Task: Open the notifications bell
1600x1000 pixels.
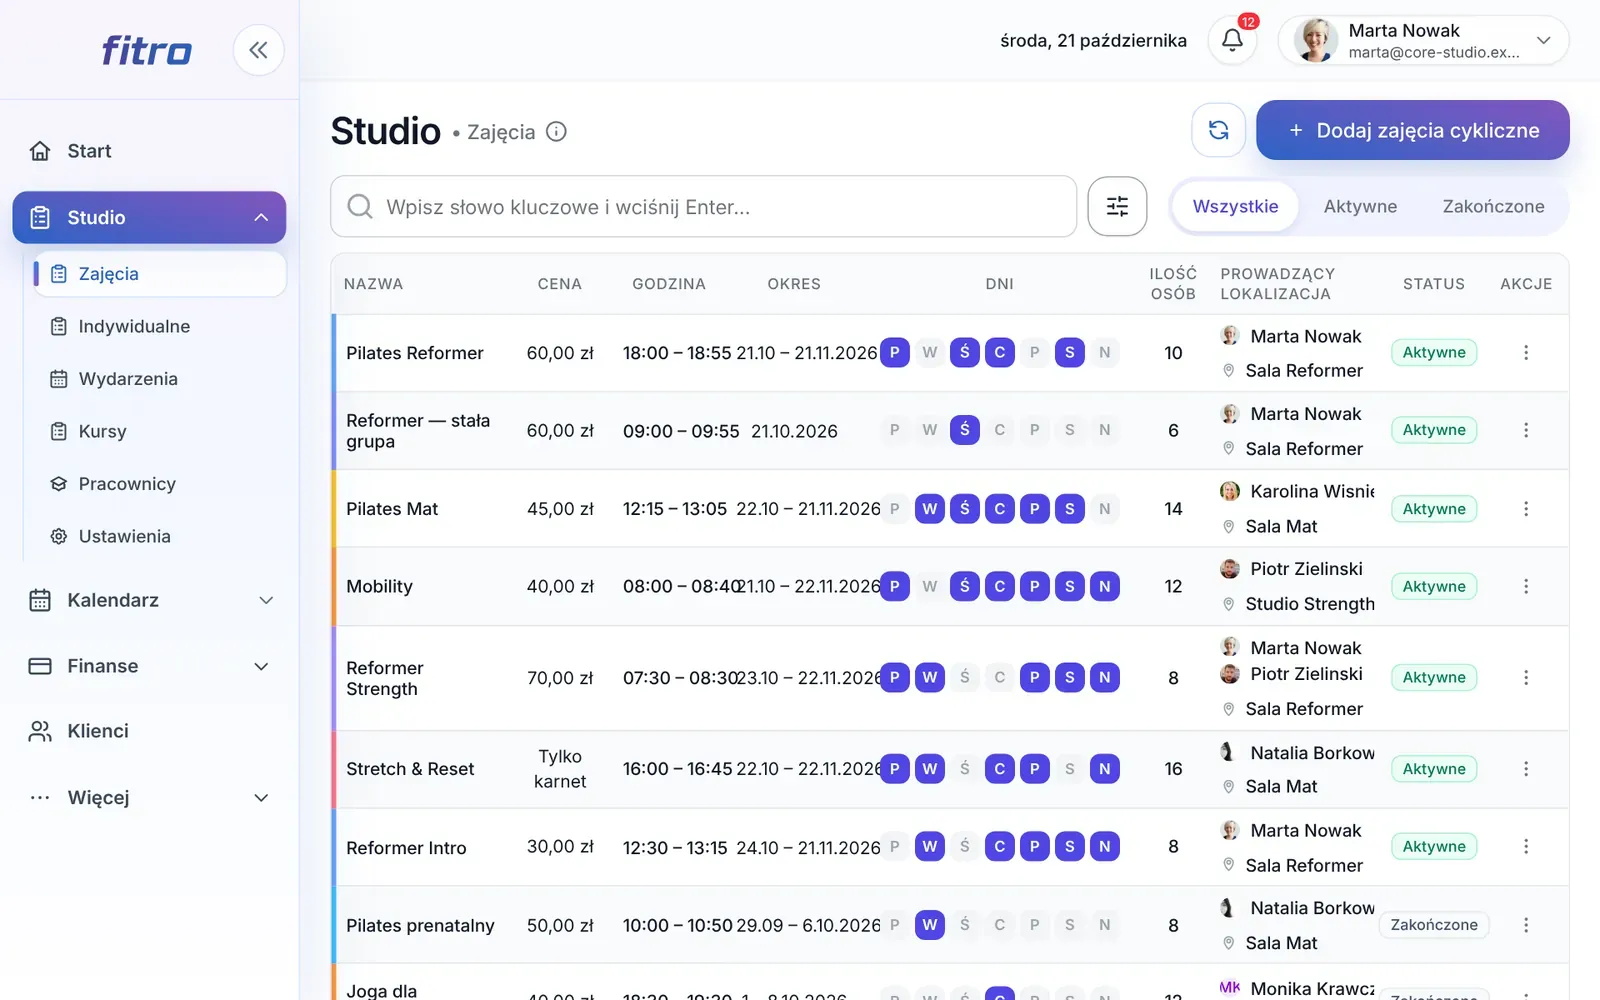Action: click(1232, 40)
